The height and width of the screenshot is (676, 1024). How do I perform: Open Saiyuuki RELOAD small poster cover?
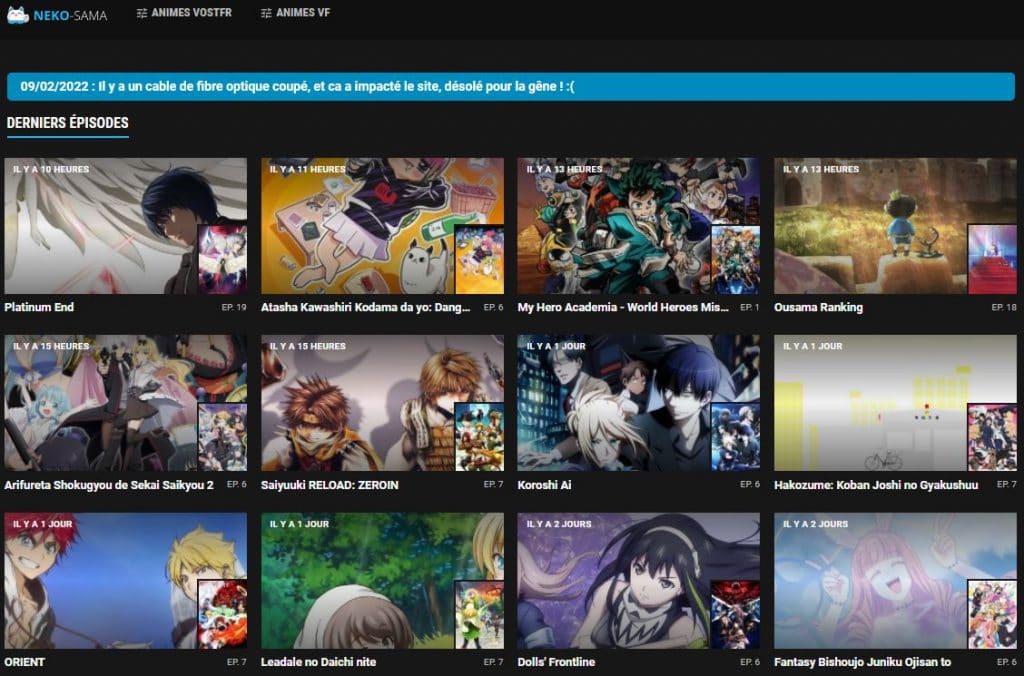(479, 437)
